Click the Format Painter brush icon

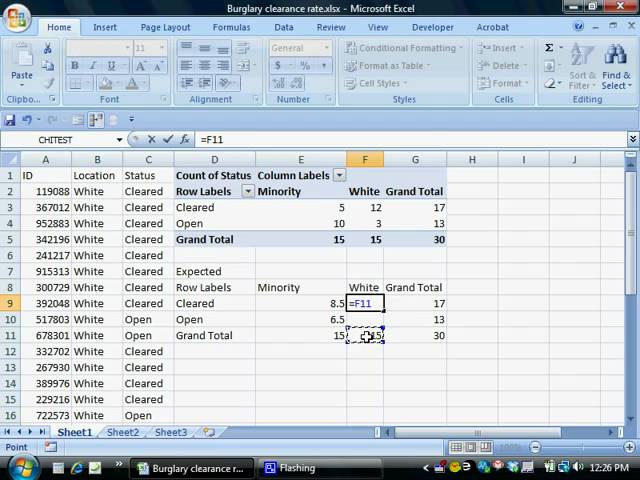click(x=49, y=83)
